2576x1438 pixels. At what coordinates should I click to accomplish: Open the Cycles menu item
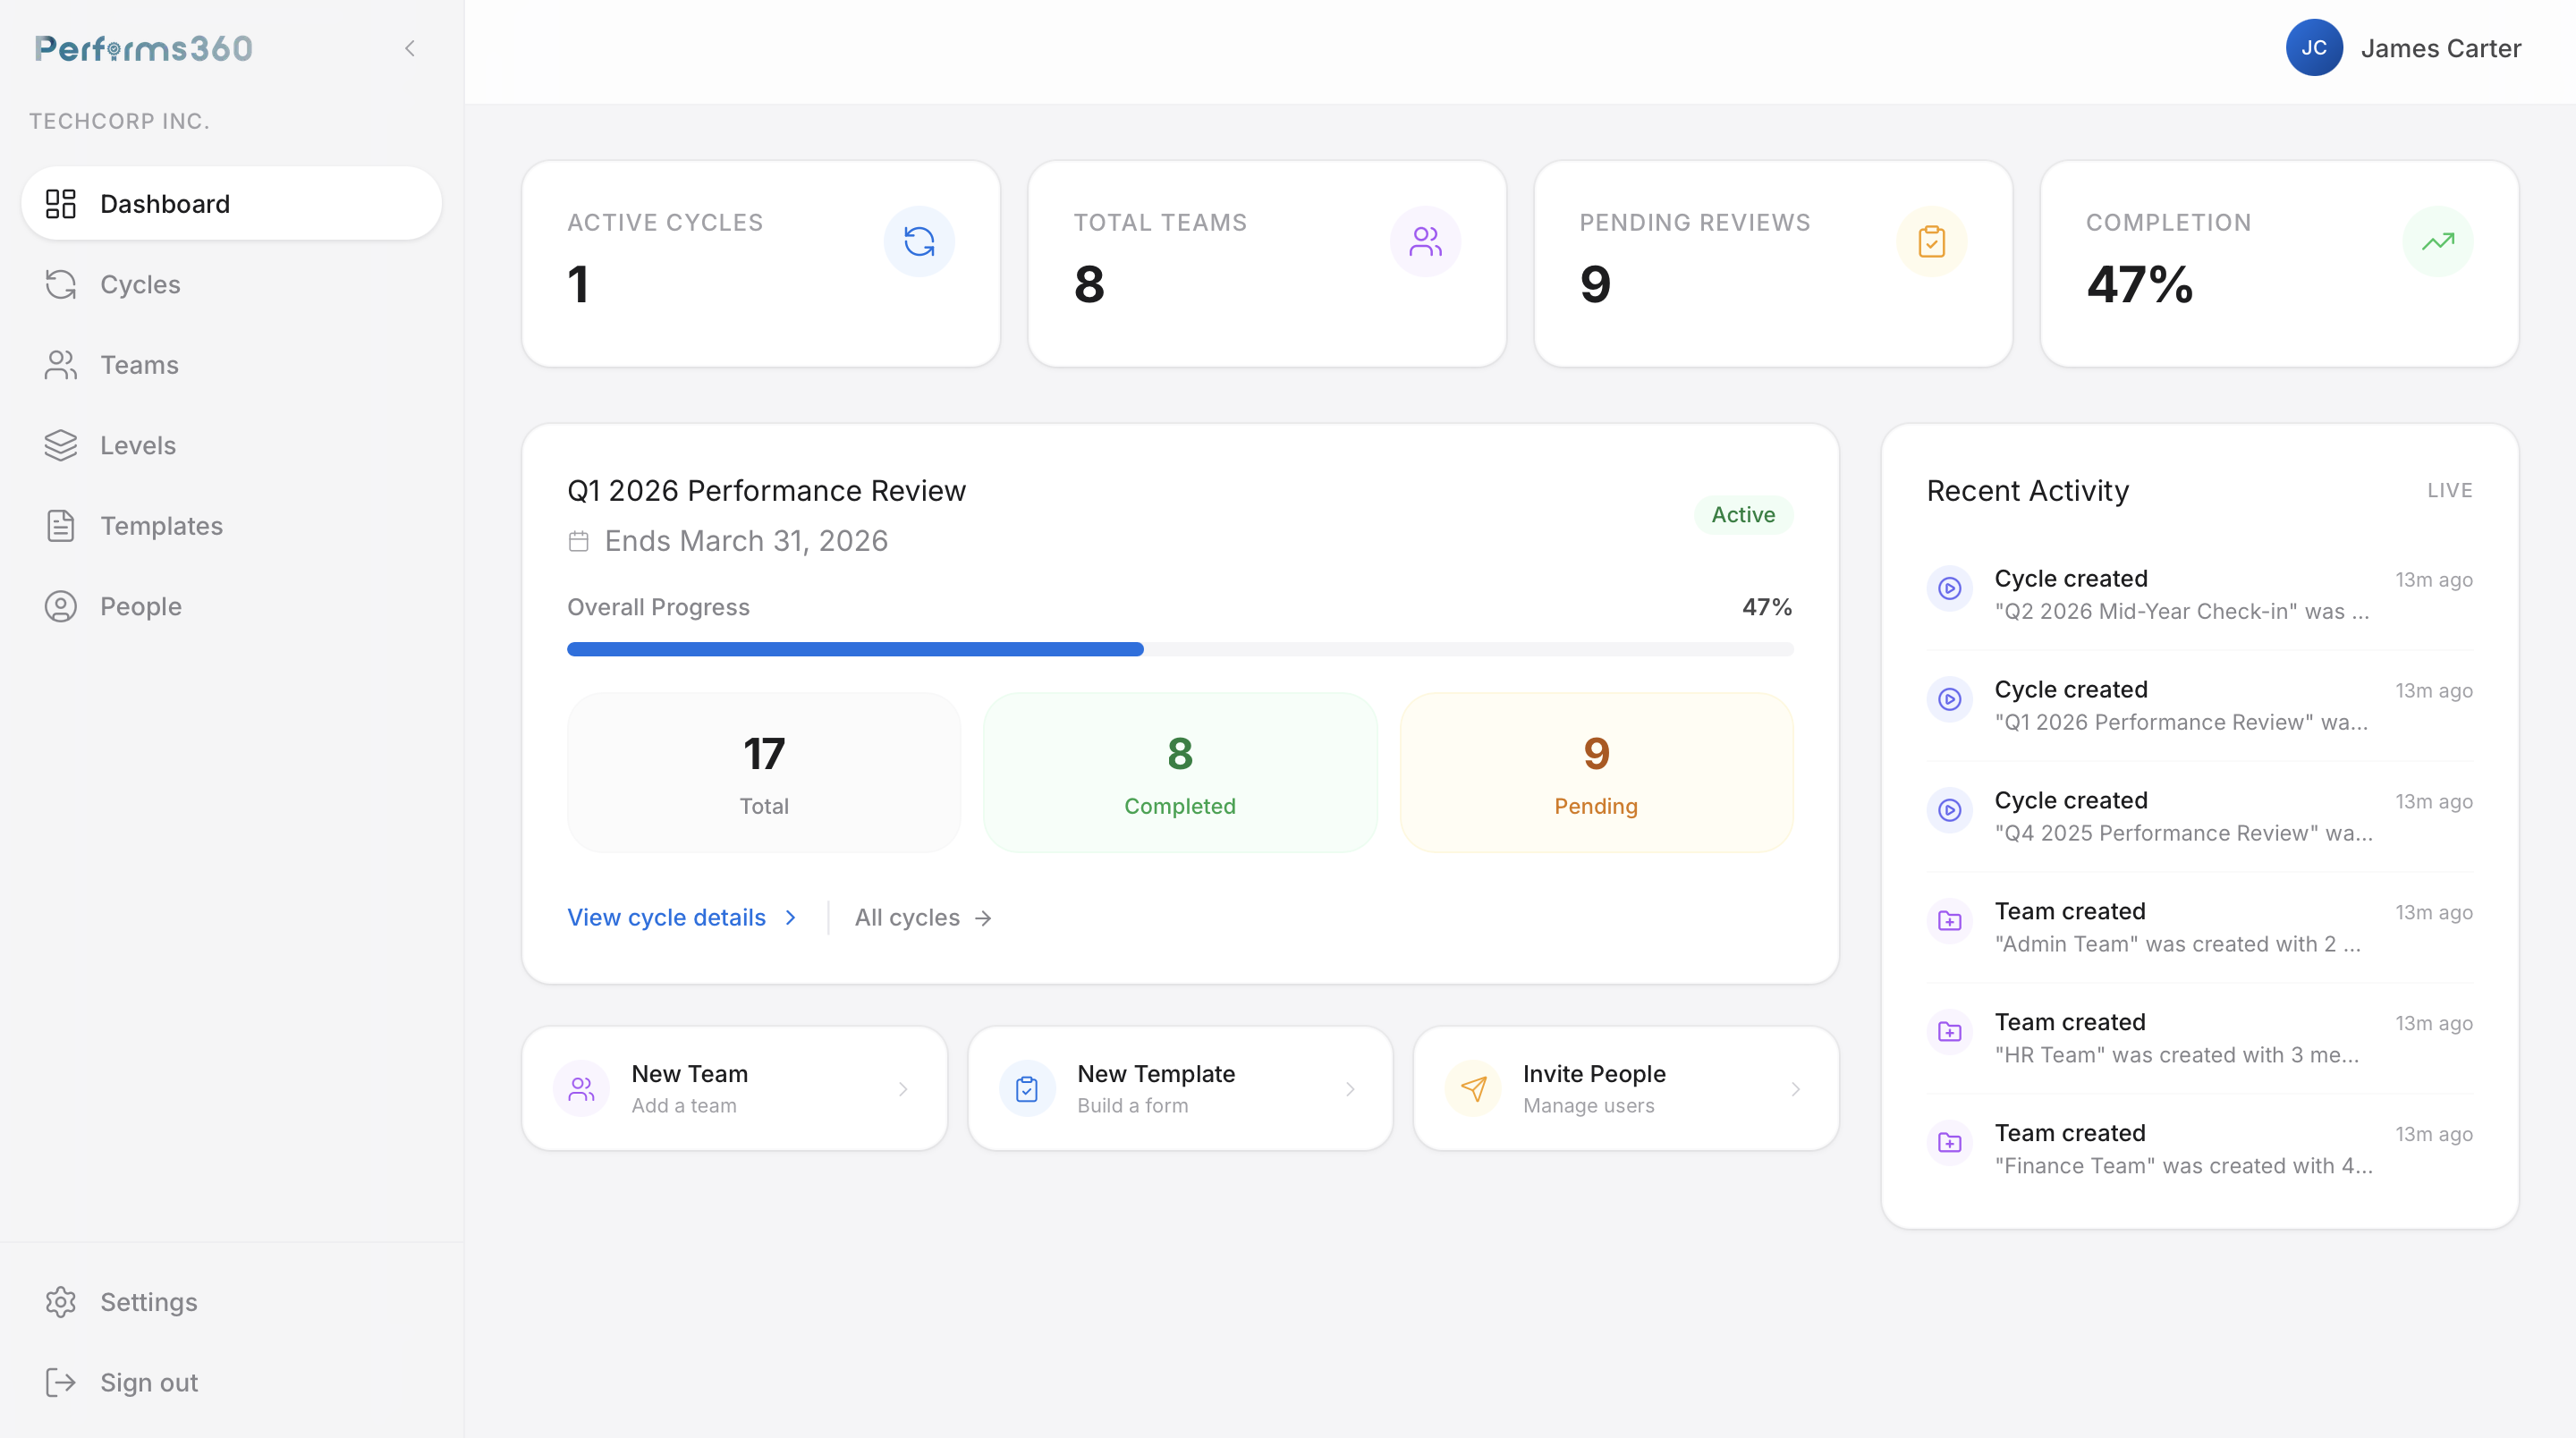tap(140, 284)
